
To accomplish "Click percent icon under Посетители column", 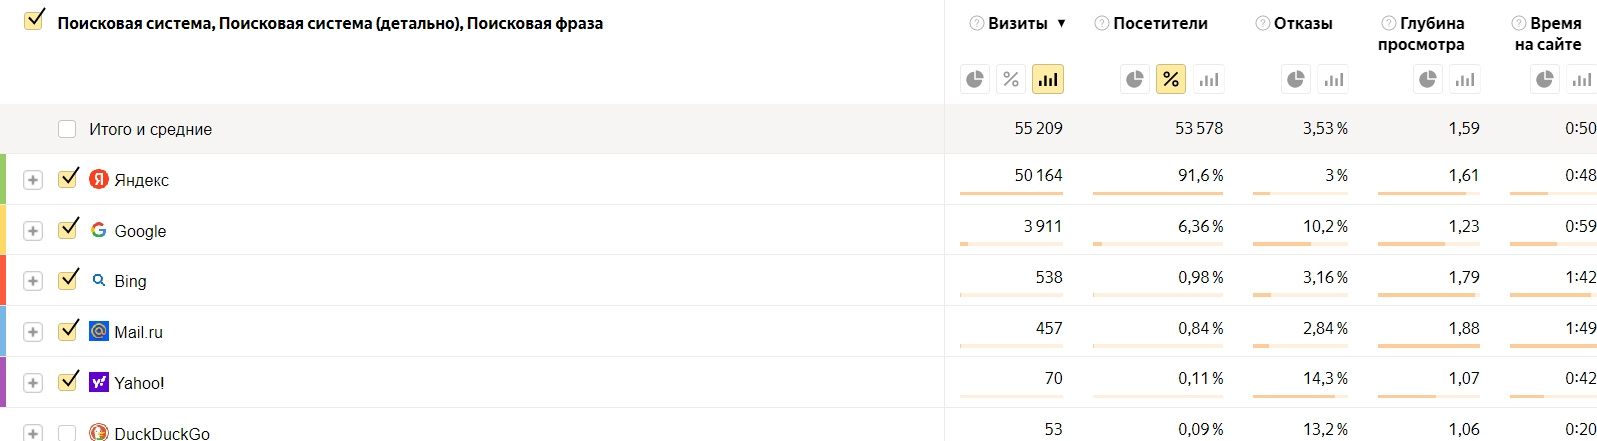I will pyautogui.click(x=1171, y=79).
